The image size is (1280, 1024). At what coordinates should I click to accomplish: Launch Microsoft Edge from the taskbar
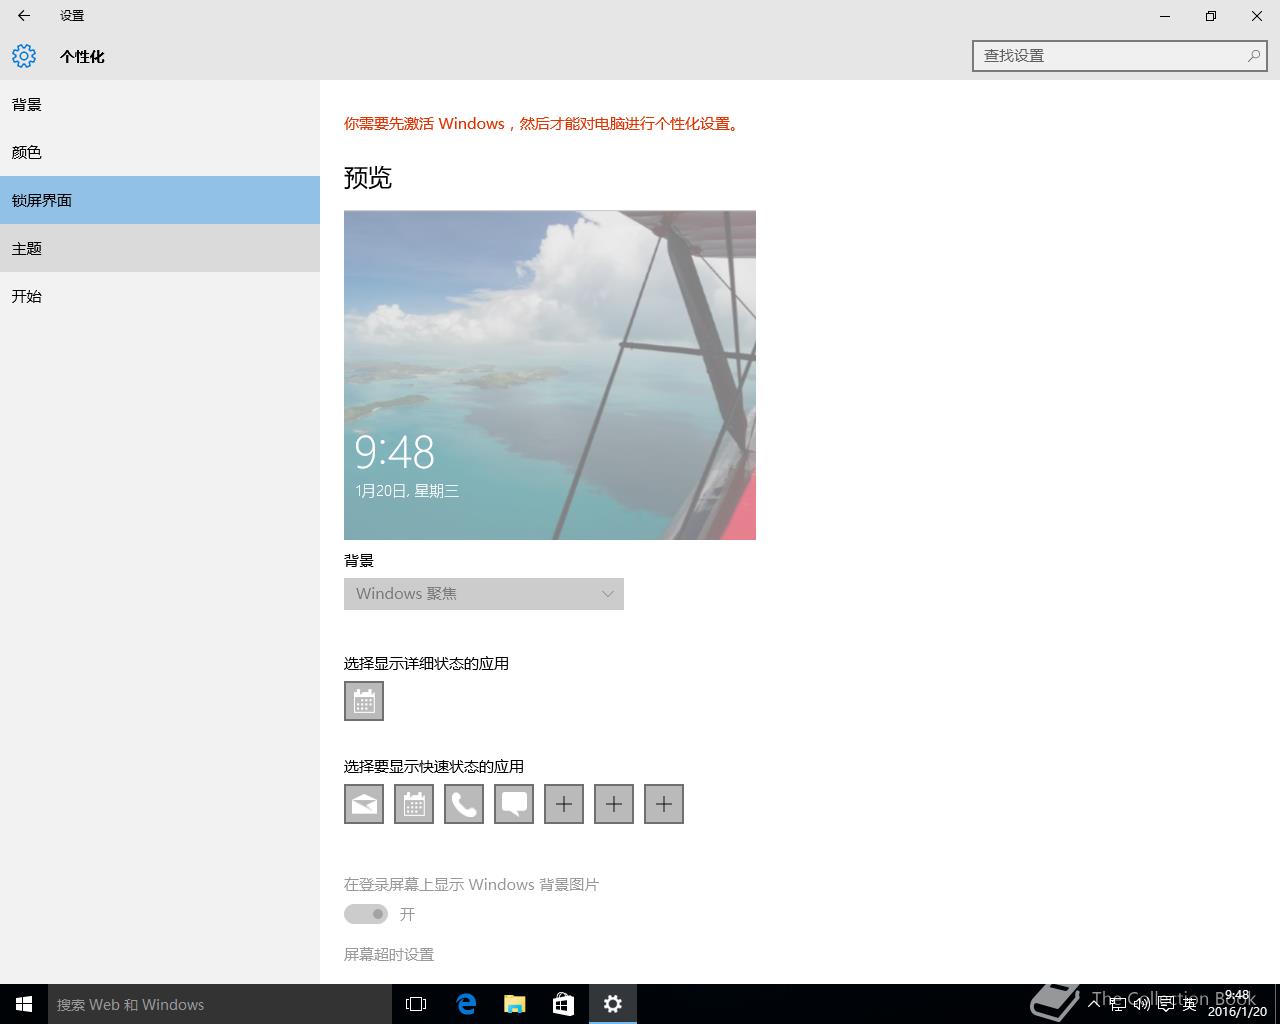coord(466,1004)
